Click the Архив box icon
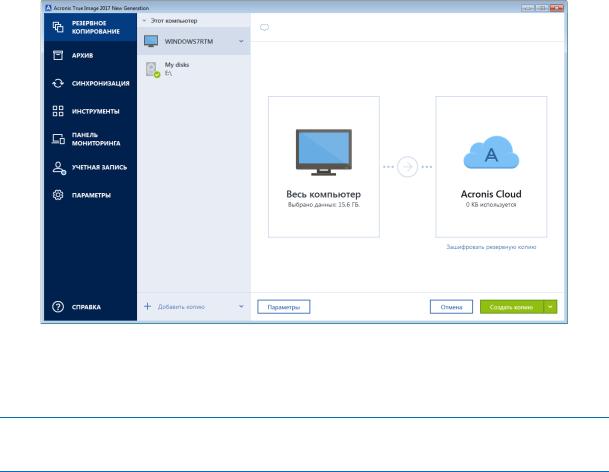 (x=58, y=55)
